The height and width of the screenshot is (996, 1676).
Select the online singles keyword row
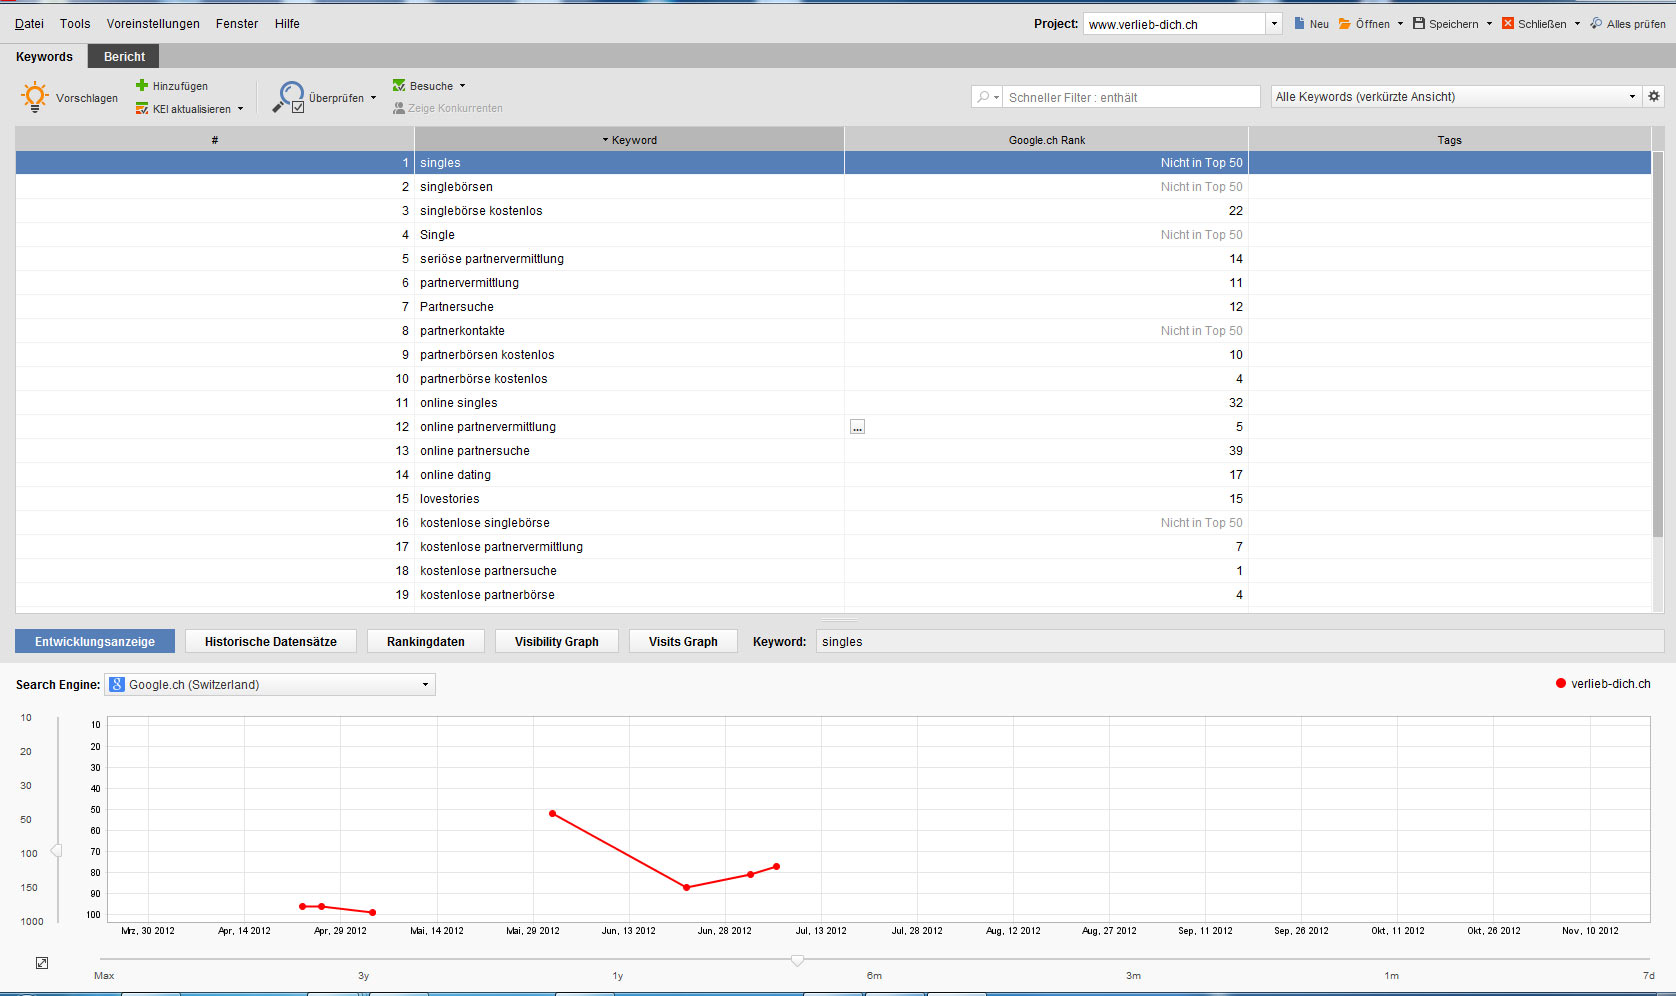click(x=833, y=403)
